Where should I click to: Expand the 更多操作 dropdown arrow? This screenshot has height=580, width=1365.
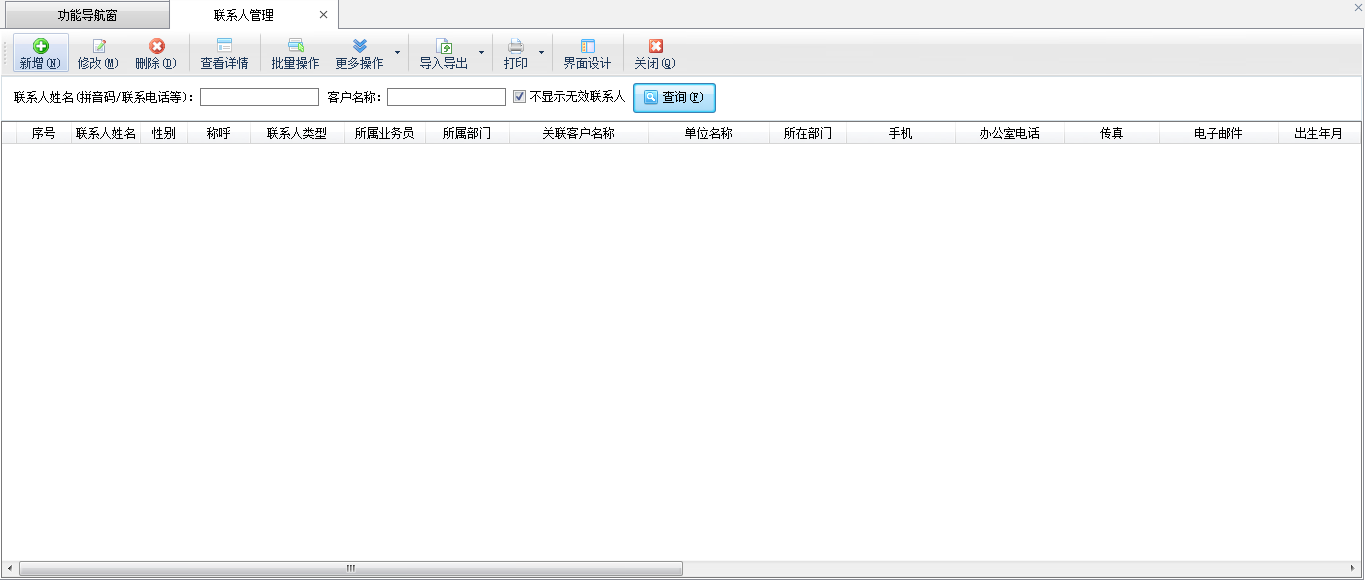tap(397, 53)
